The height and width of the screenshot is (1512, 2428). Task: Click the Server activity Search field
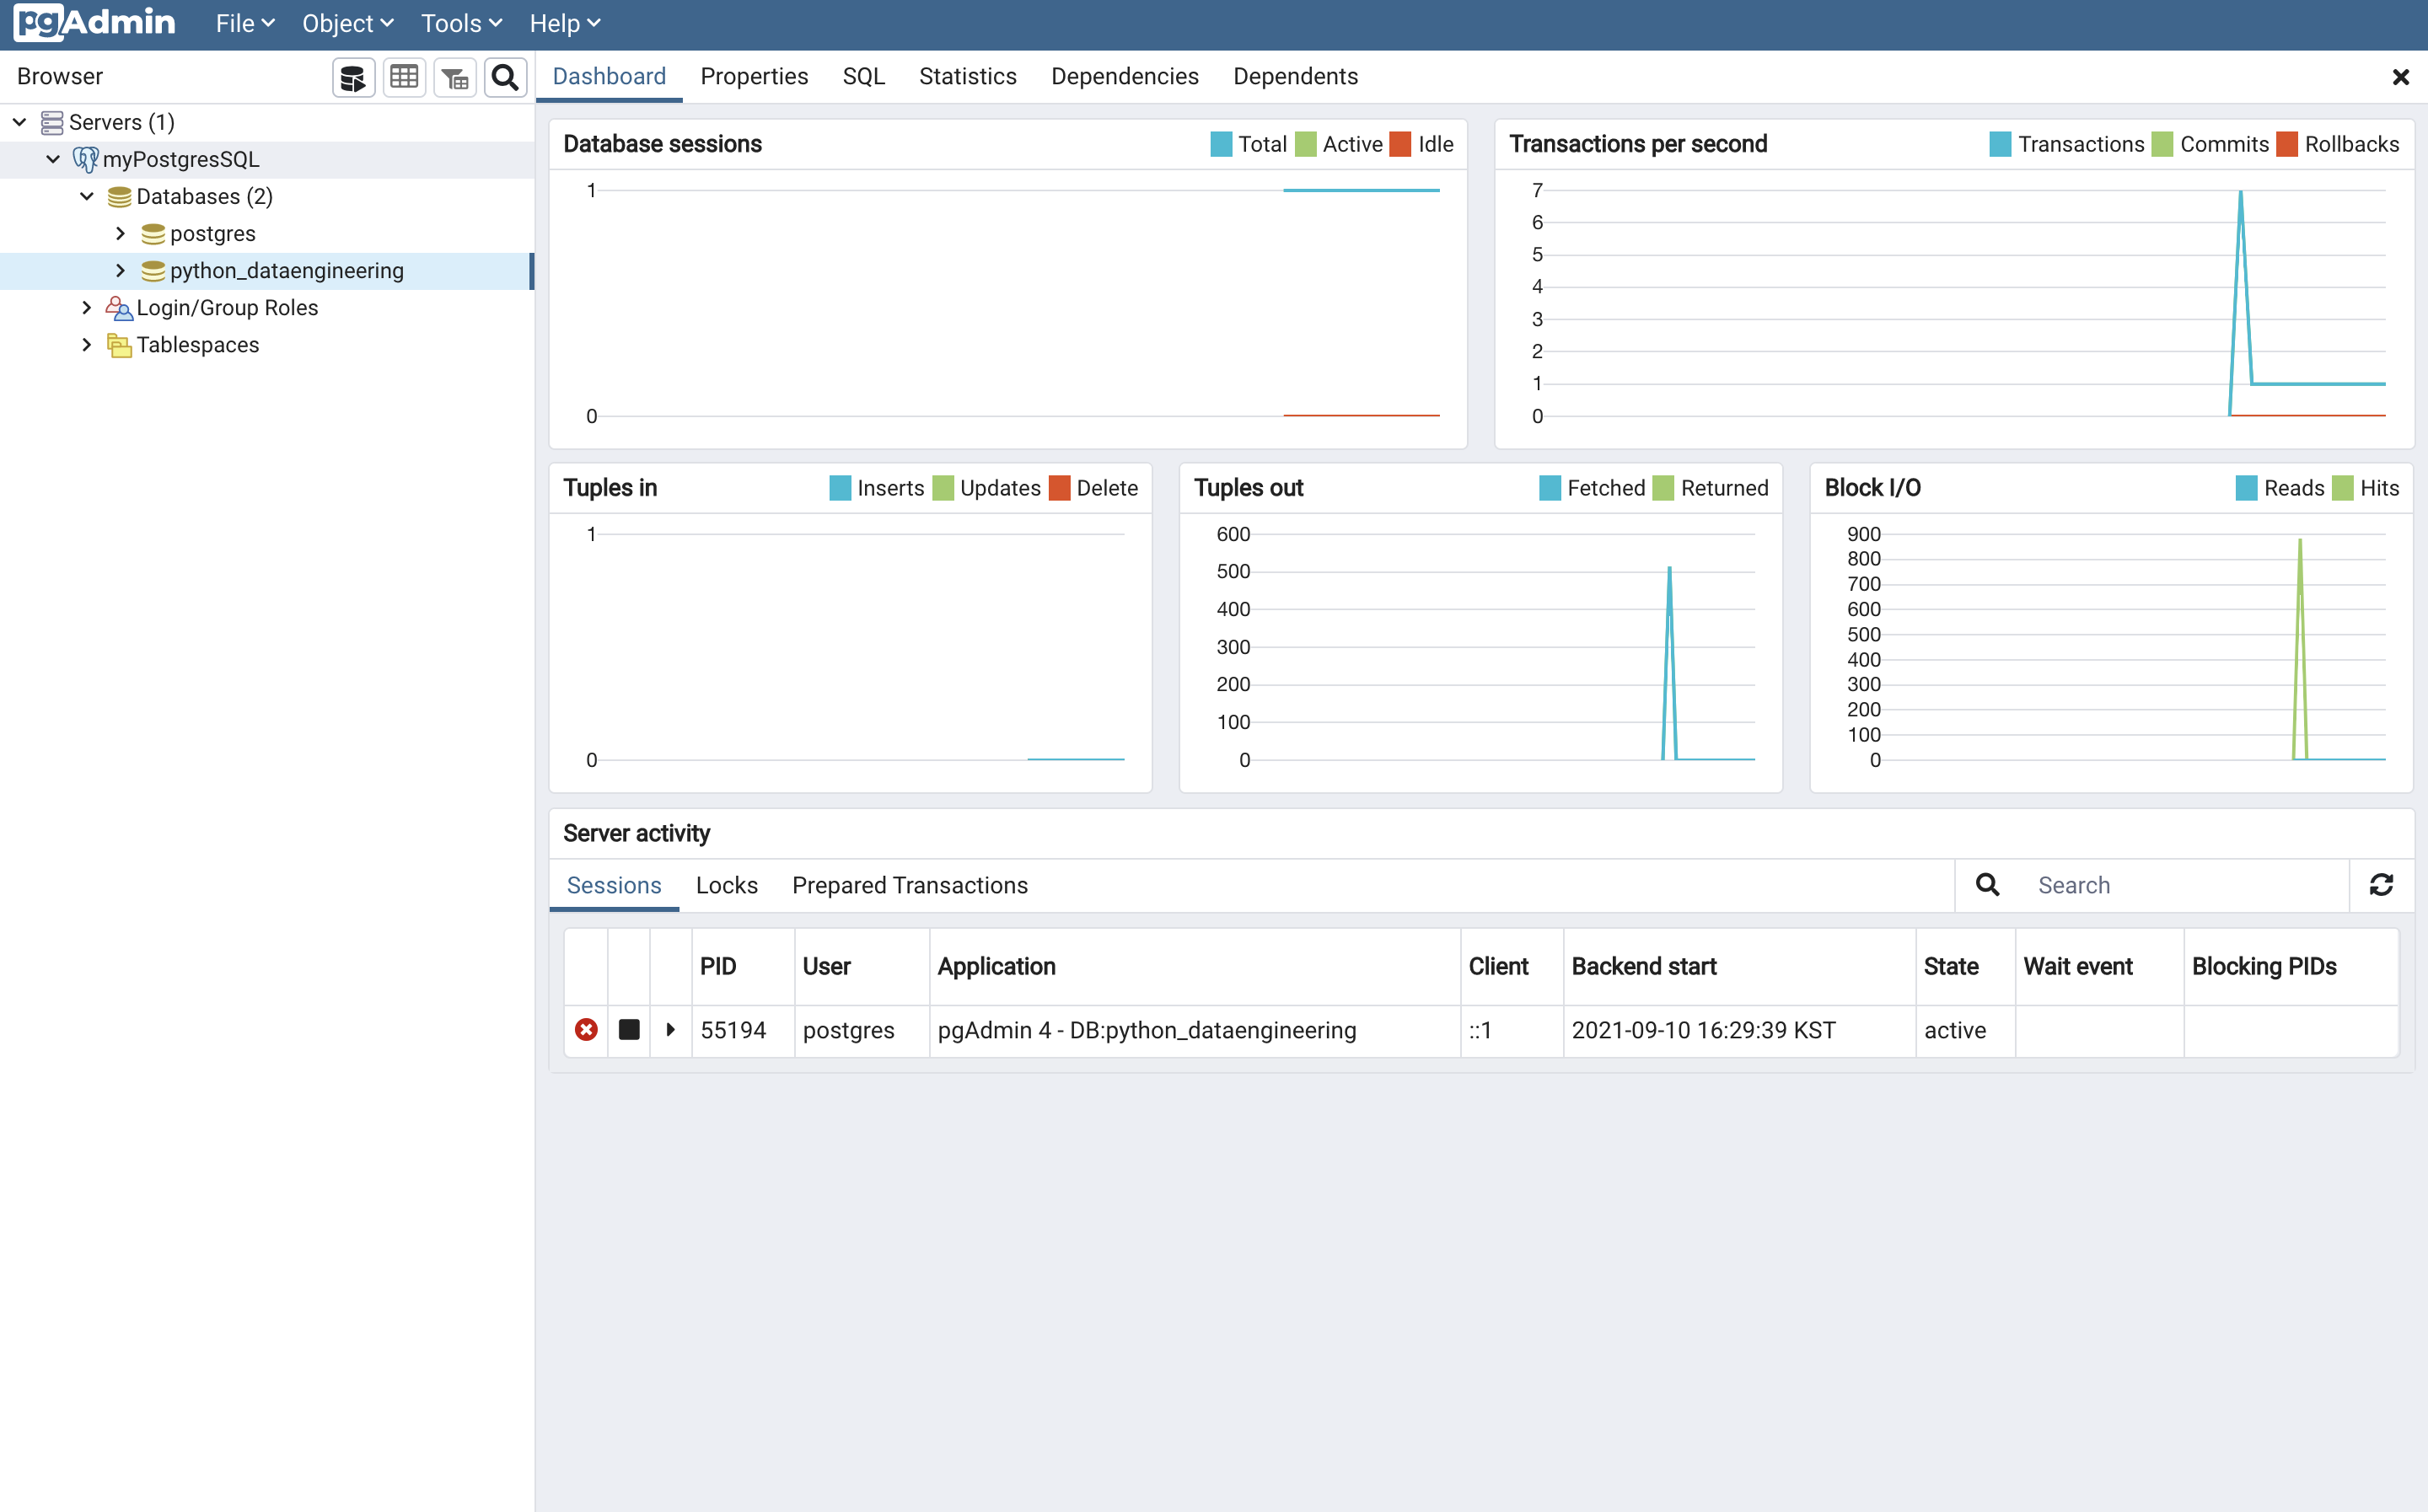(x=2184, y=885)
